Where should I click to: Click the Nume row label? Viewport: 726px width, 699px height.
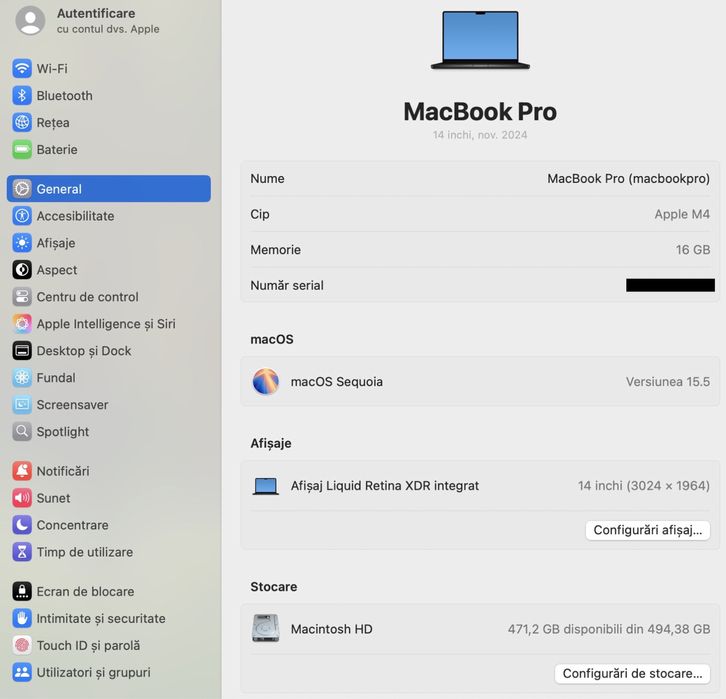click(x=267, y=179)
